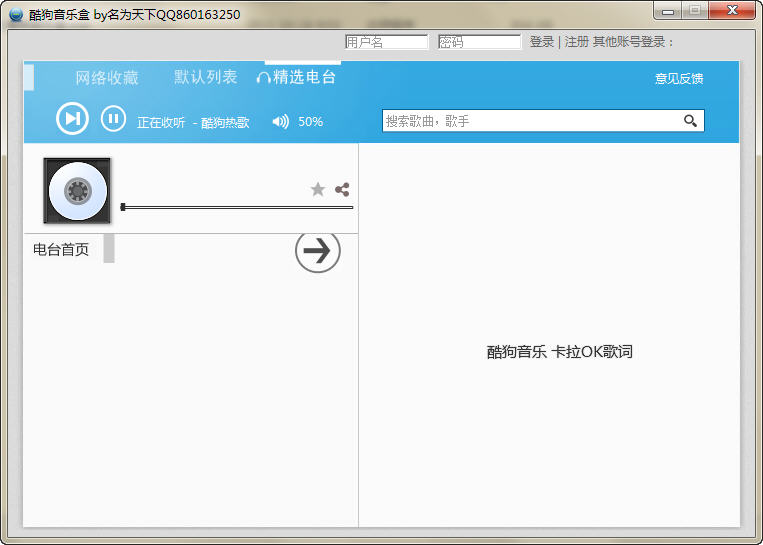Click the 搜索歌曲，歌手 search box
The image size is (763, 545).
tap(543, 121)
